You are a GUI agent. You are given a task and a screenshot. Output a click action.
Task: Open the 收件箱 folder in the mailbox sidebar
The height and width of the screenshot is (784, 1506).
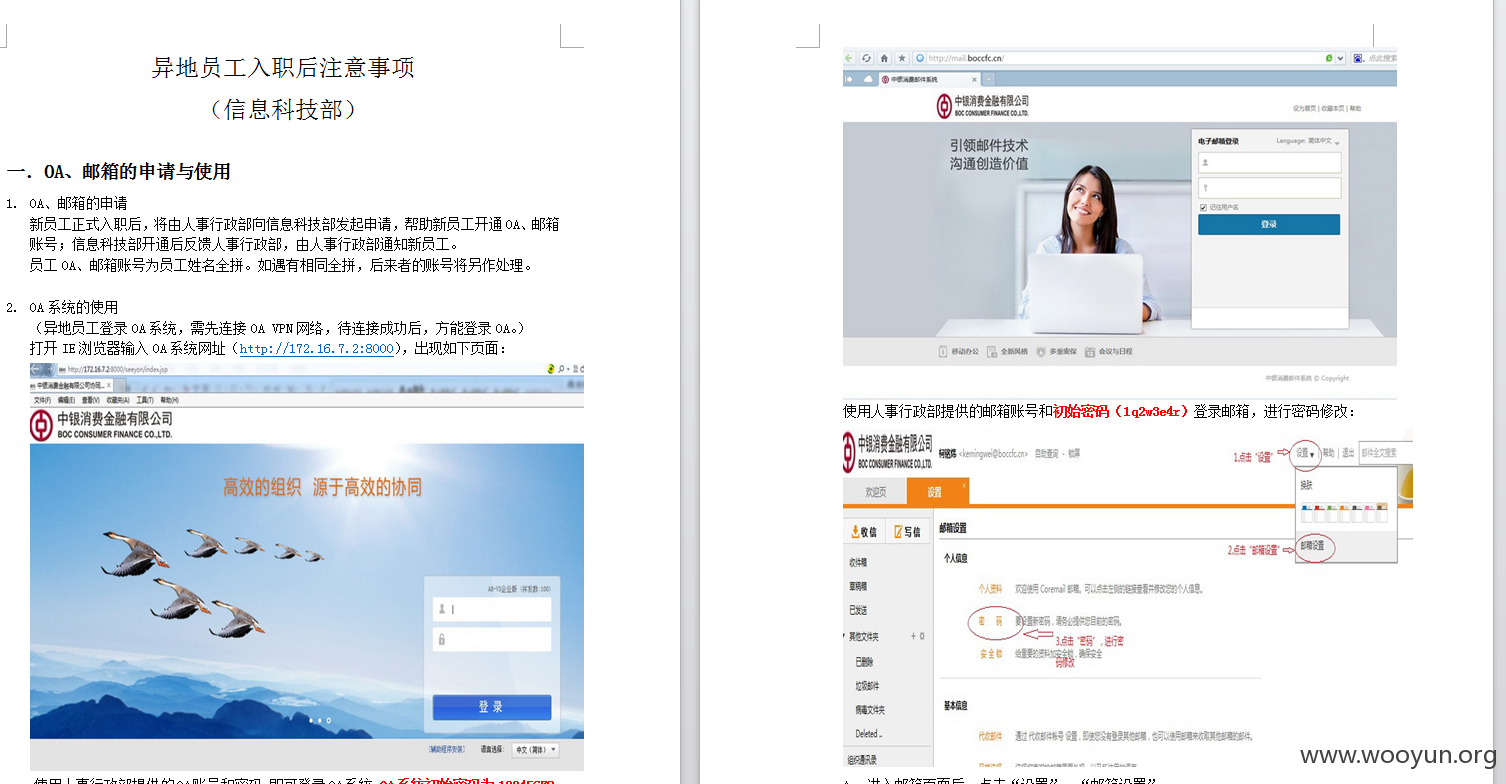(x=857, y=562)
